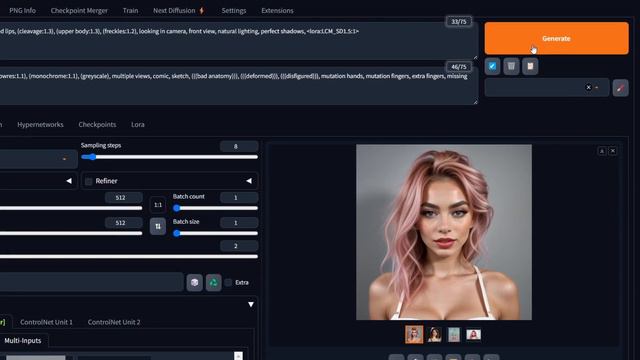Go to the Settings tab

[234, 11]
